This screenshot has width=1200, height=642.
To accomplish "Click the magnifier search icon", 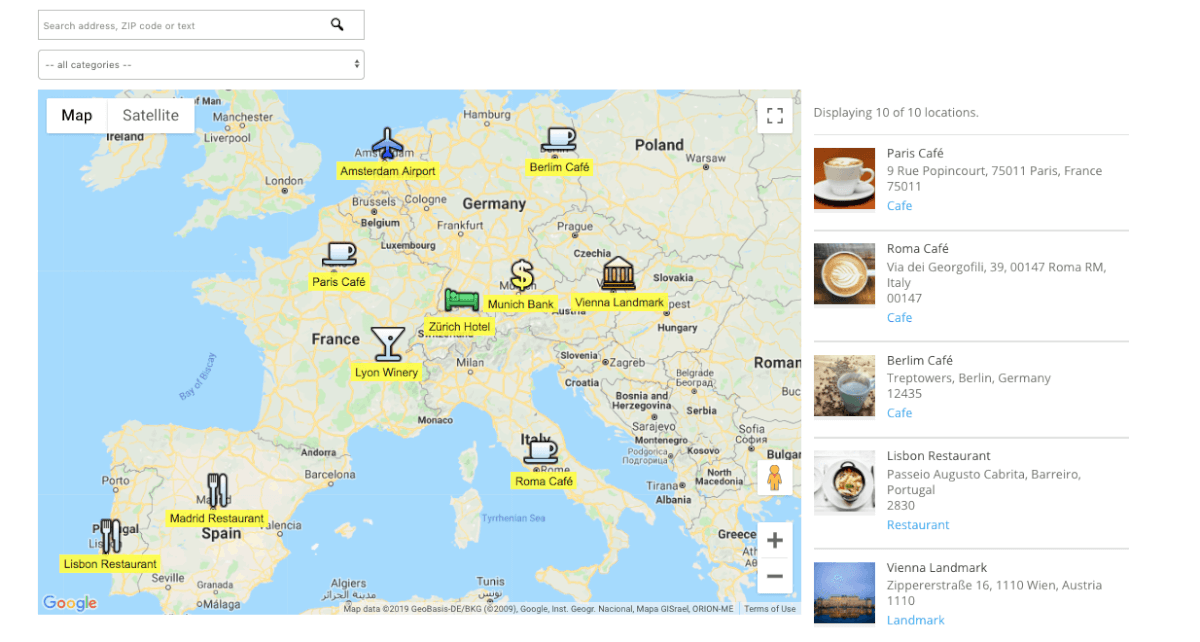I will coord(337,25).
